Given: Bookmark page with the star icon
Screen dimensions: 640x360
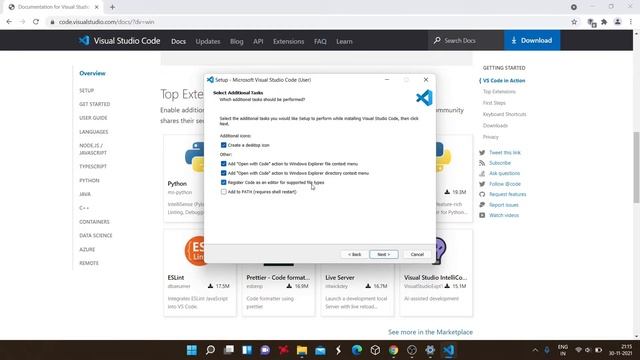Looking at the screenshot, I should 574,22.
